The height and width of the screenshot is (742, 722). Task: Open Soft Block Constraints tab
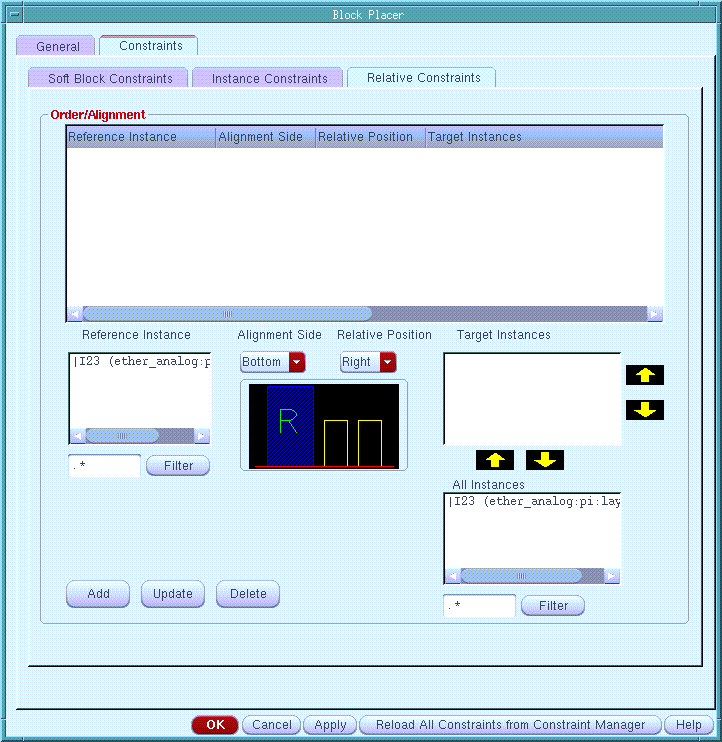(x=110, y=79)
